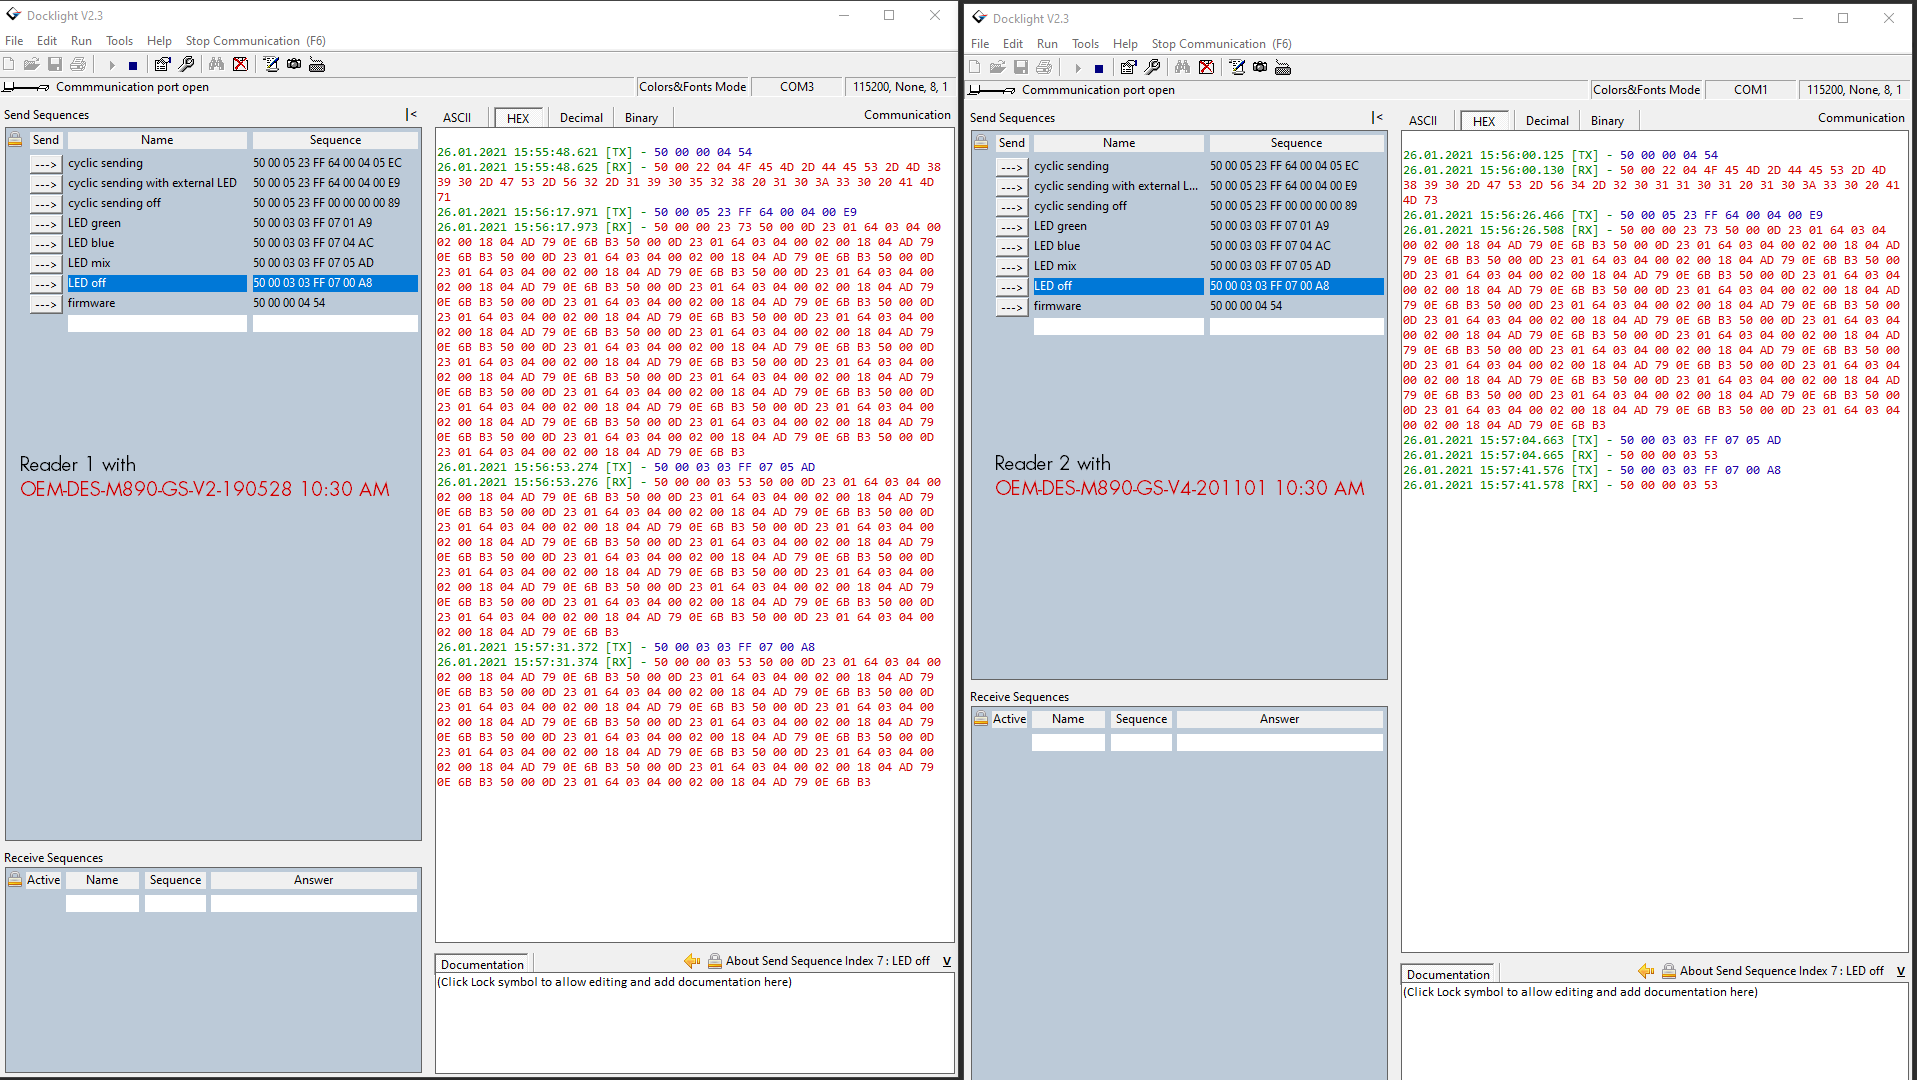The height and width of the screenshot is (1080, 1917).
Task: Click the stop communication square in COM3 window
Action: point(133,65)
